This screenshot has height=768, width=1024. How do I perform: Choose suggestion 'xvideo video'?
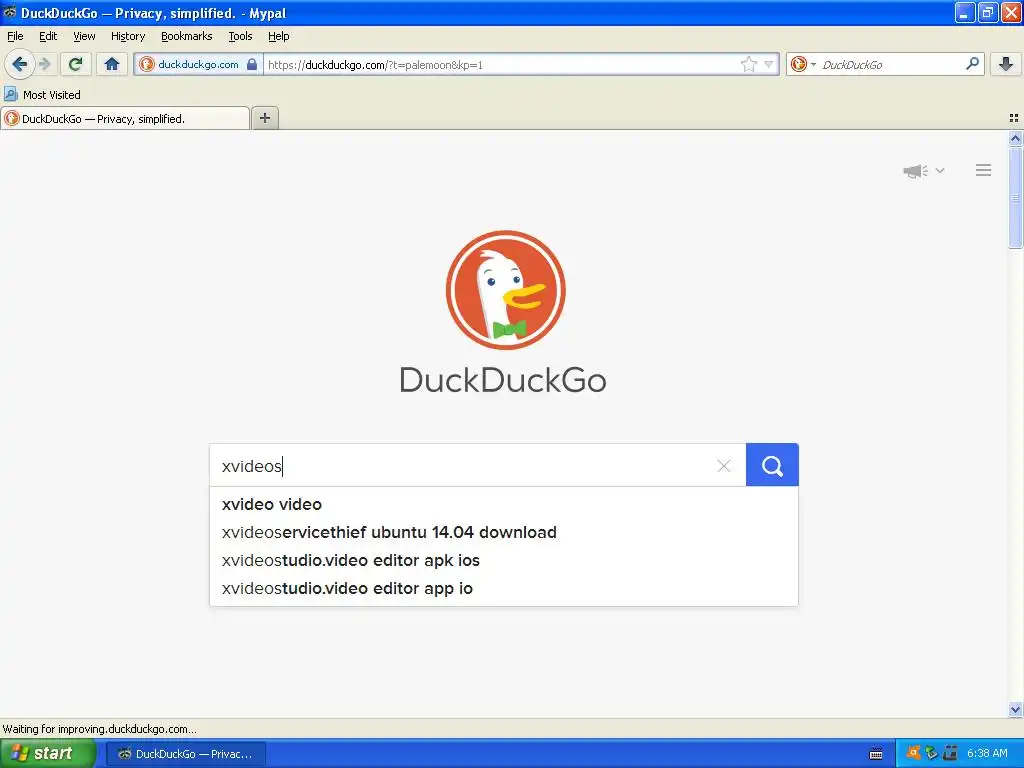pyautogui.click(x=504, y=504)
